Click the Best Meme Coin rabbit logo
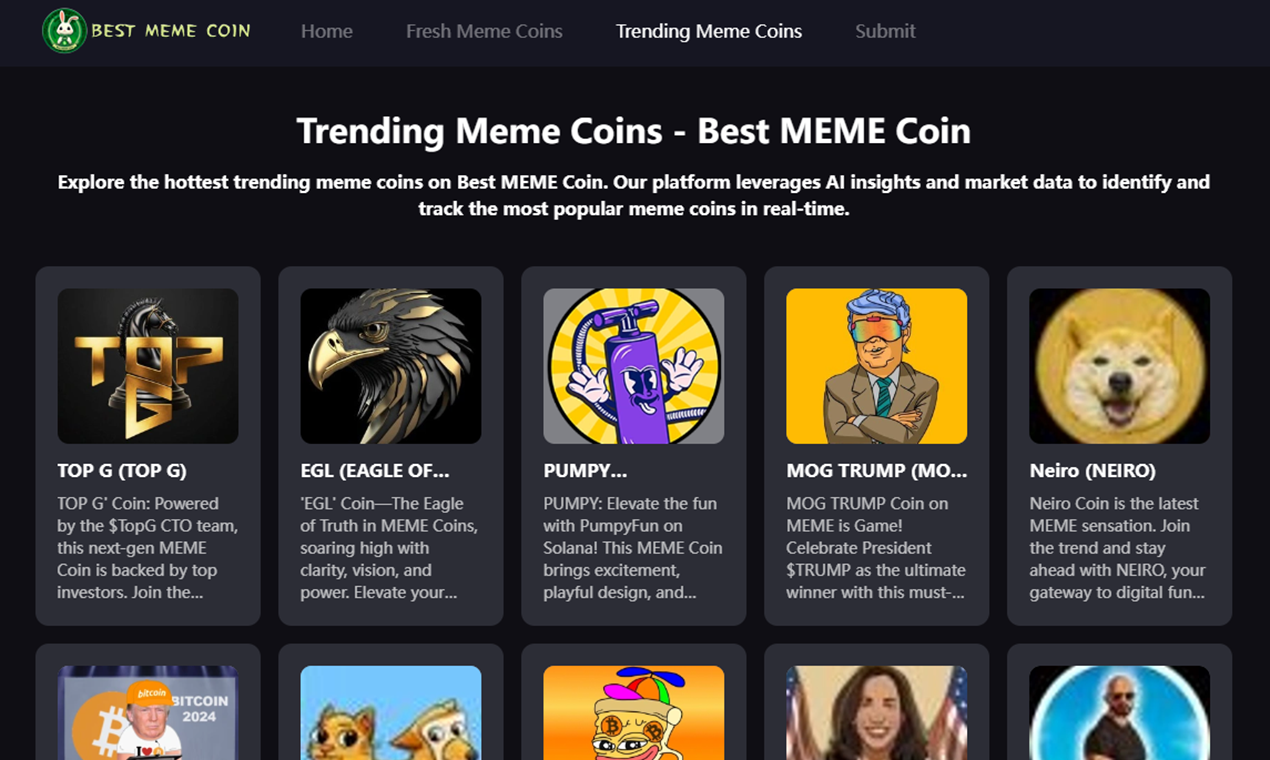Viewport: 1270px width, 760px height. coord(64,30)
